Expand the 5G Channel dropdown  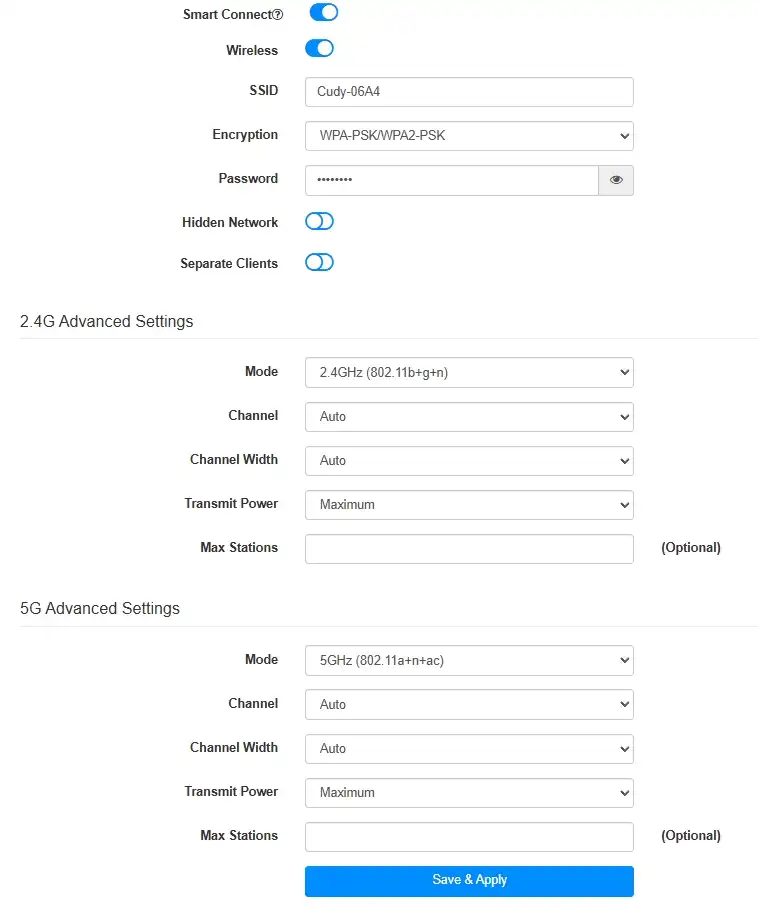(469, 705)
